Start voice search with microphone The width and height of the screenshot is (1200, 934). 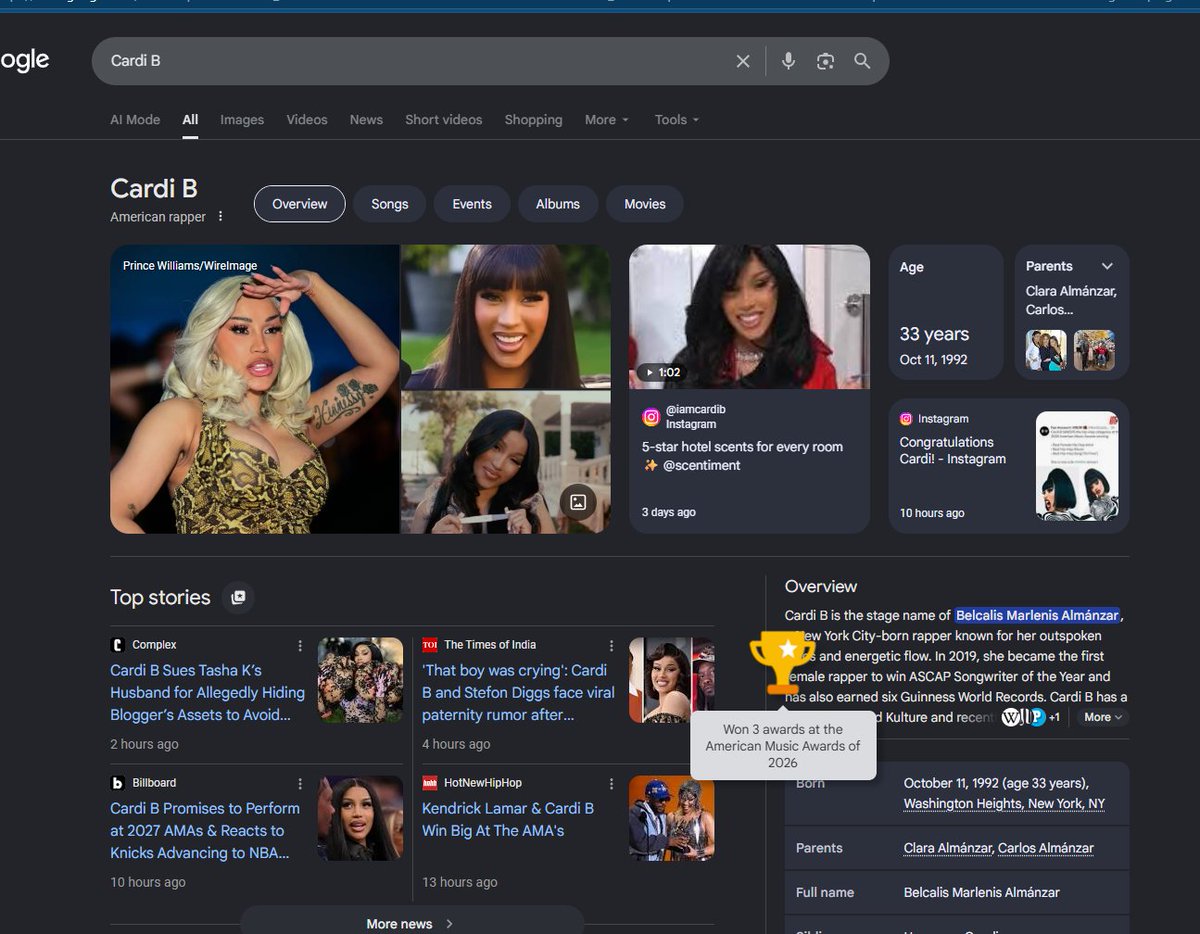click(x=788, y=61)
